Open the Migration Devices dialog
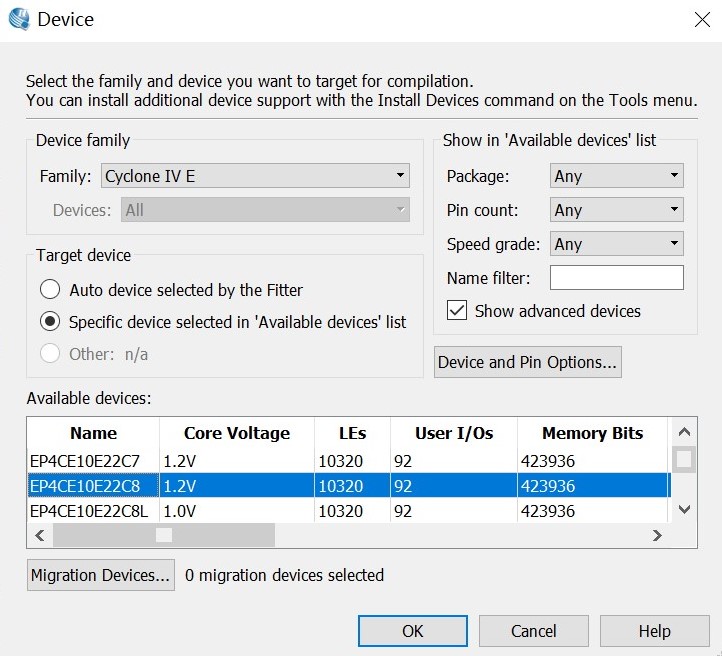The height and width of the screenshot is (656, 722). [101, 575]
